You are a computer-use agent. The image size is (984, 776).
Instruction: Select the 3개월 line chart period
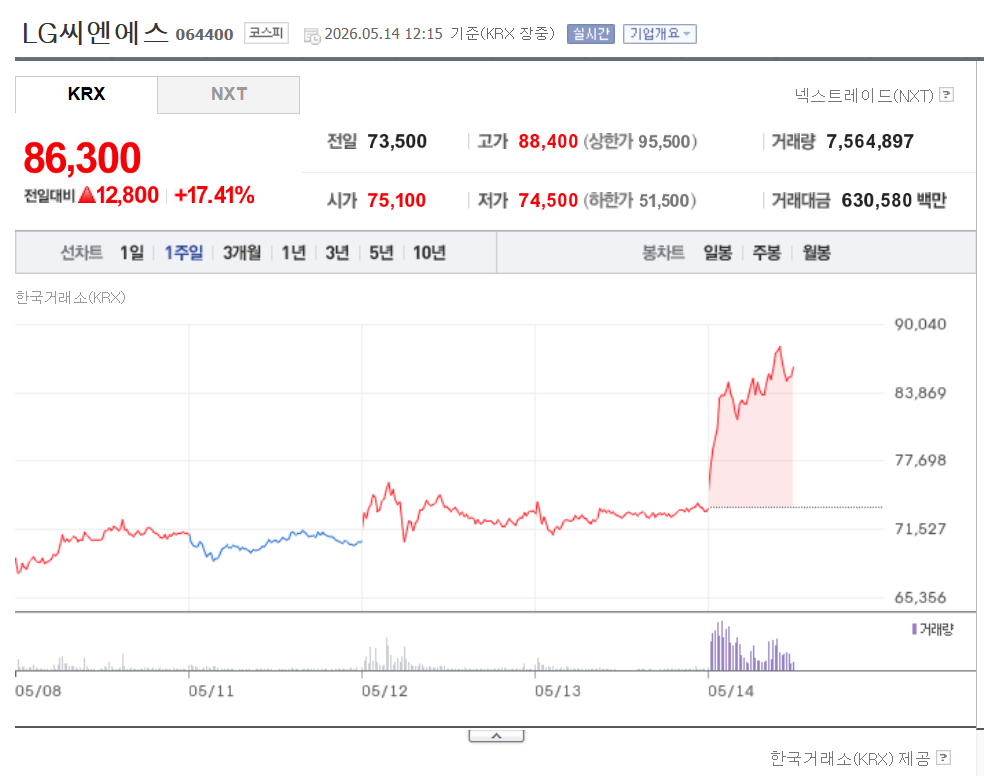242,253
